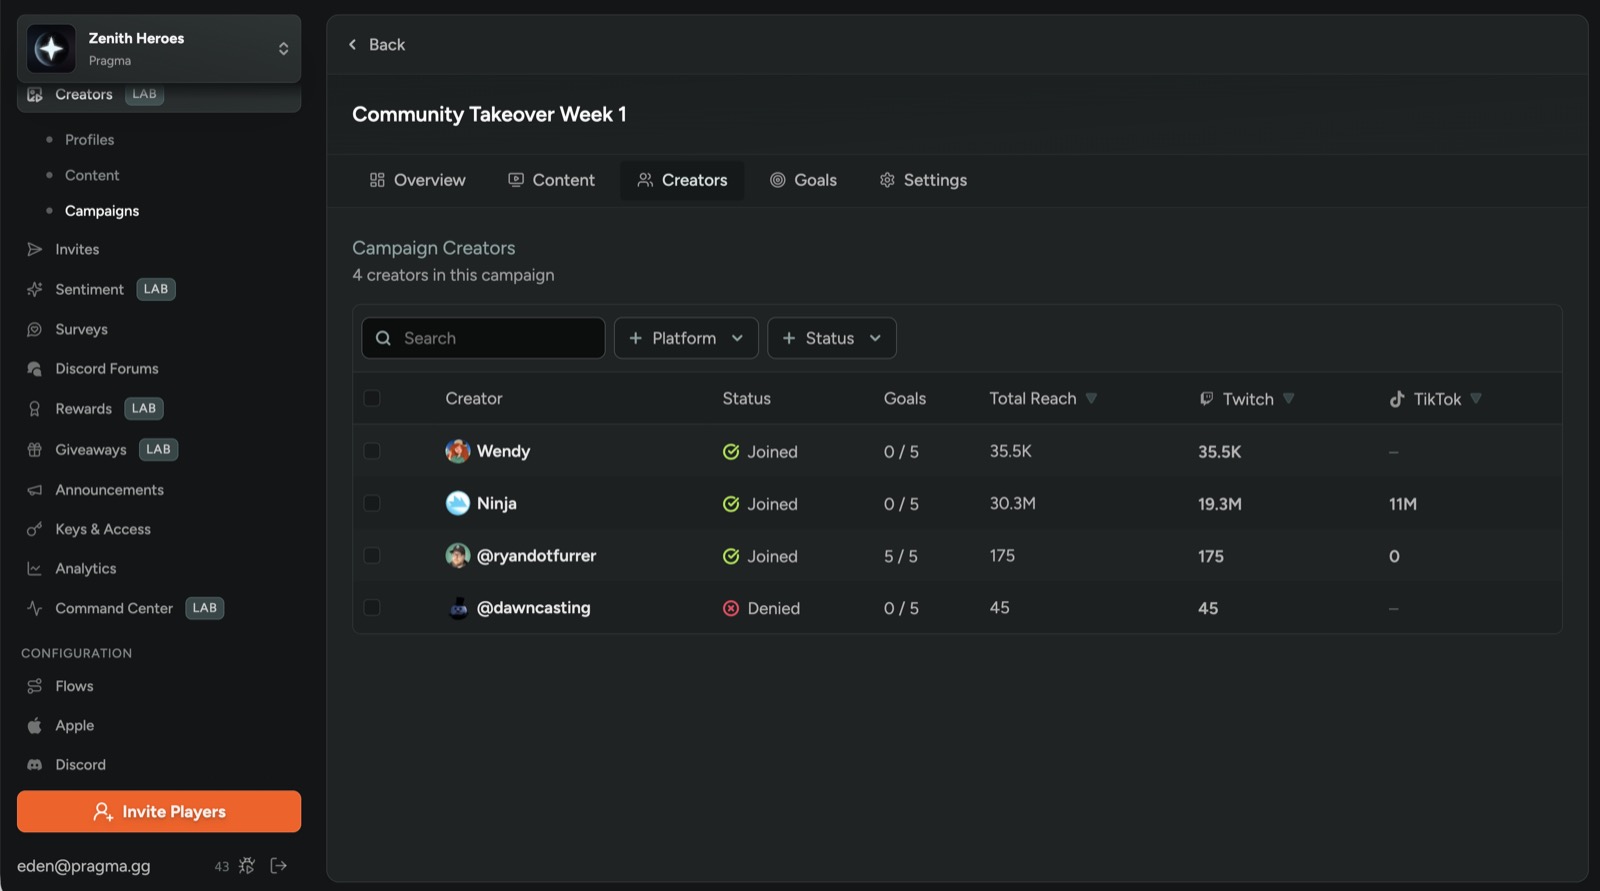
Task: Click the TikTok column logo icon
Action: pos(1397,399)
